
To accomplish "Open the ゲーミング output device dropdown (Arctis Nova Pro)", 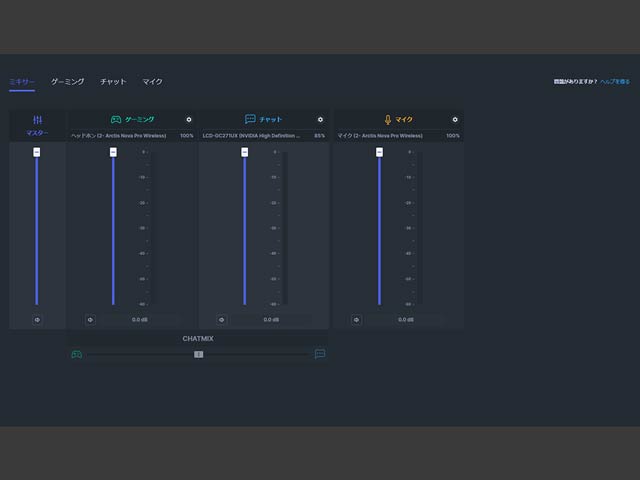I will tap(118, 136).
